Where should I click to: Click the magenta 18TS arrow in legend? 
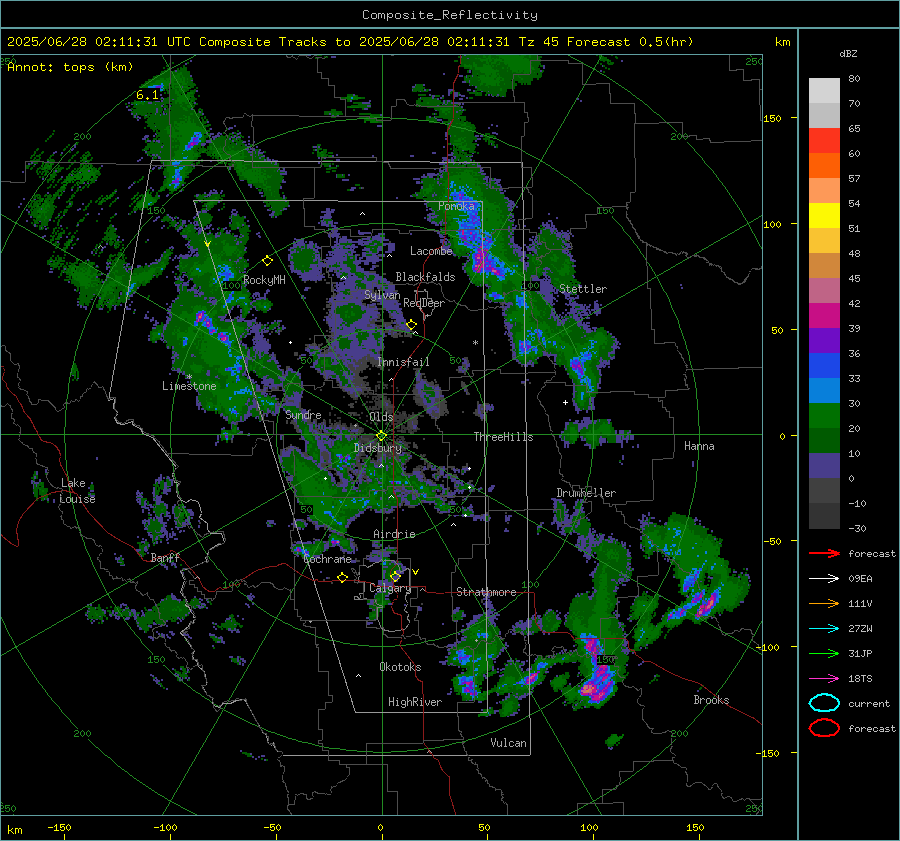point(824,679)
